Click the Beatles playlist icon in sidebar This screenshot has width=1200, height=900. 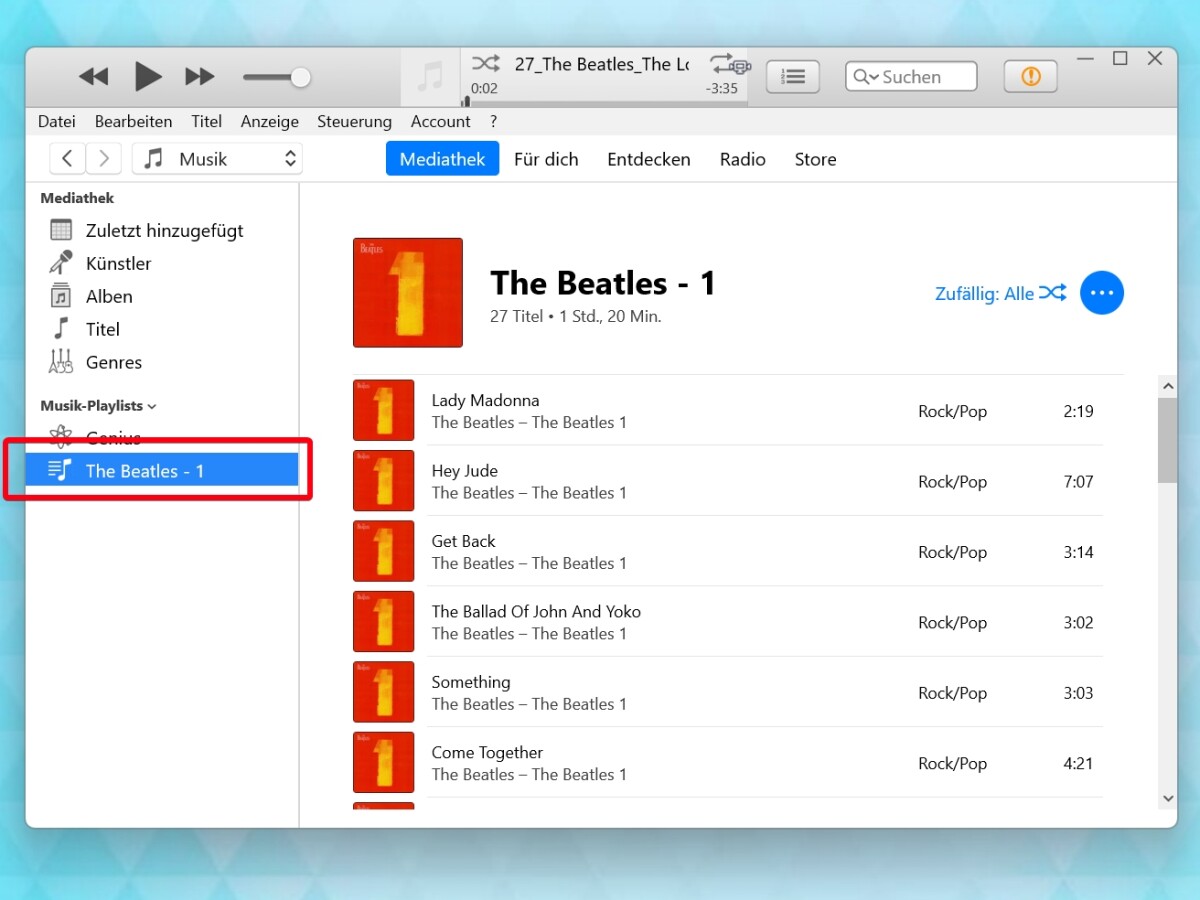pyautogui.click(x=61, y=470)
